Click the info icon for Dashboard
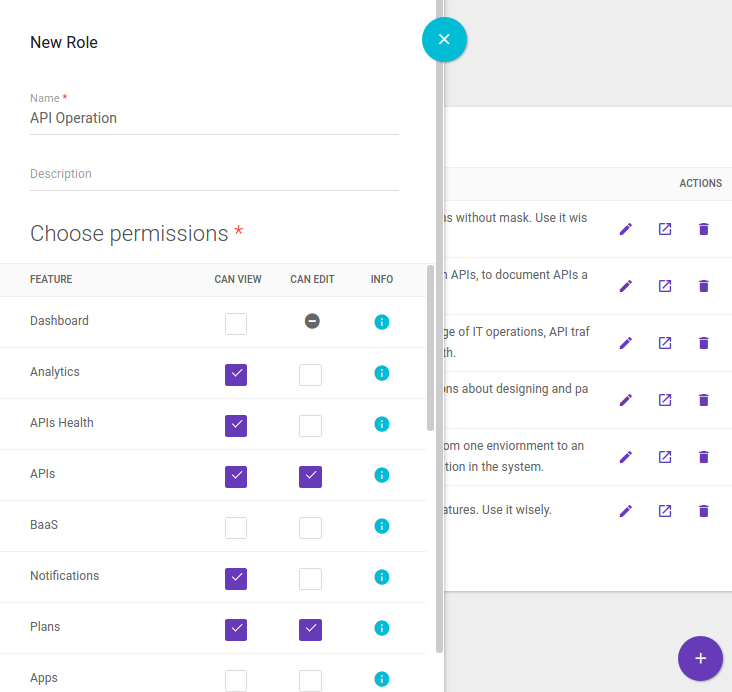Image resolution: width=732 pixels, height=692 pixels. [381, 322]
